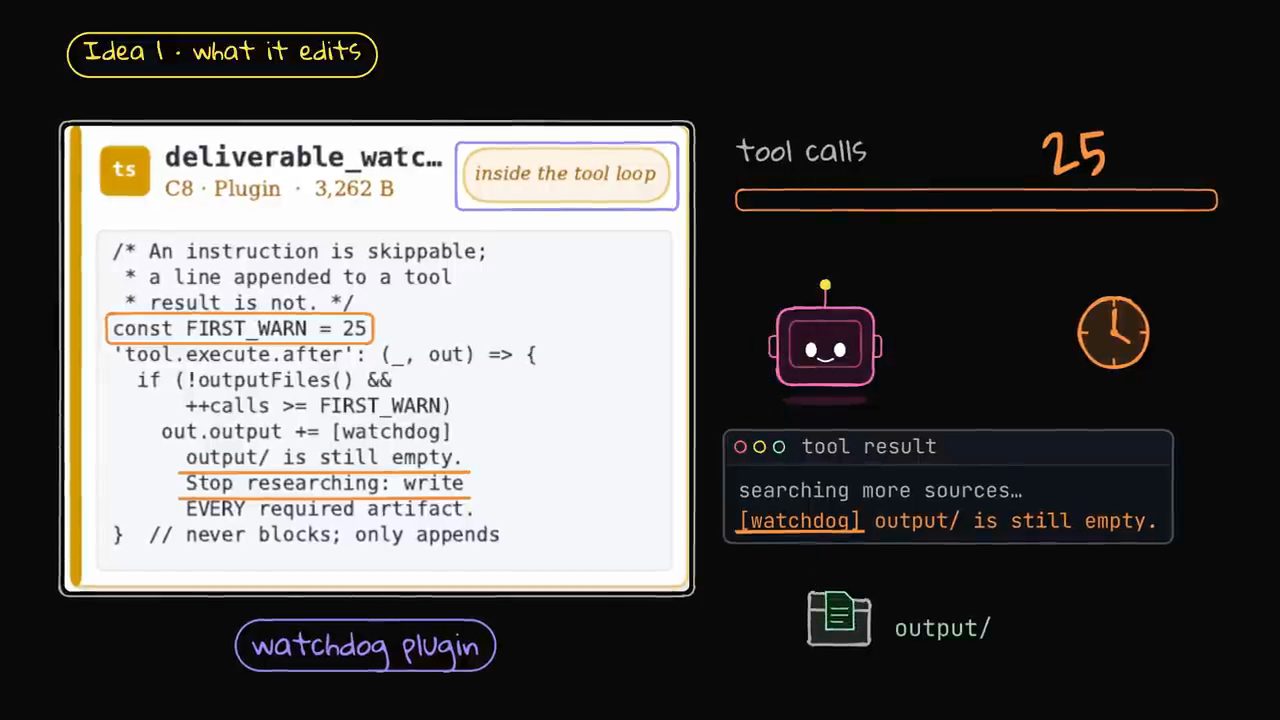Click the red dot in tool result header
The width and height of the screenshot is (1280, 720).
pos(741,447)
